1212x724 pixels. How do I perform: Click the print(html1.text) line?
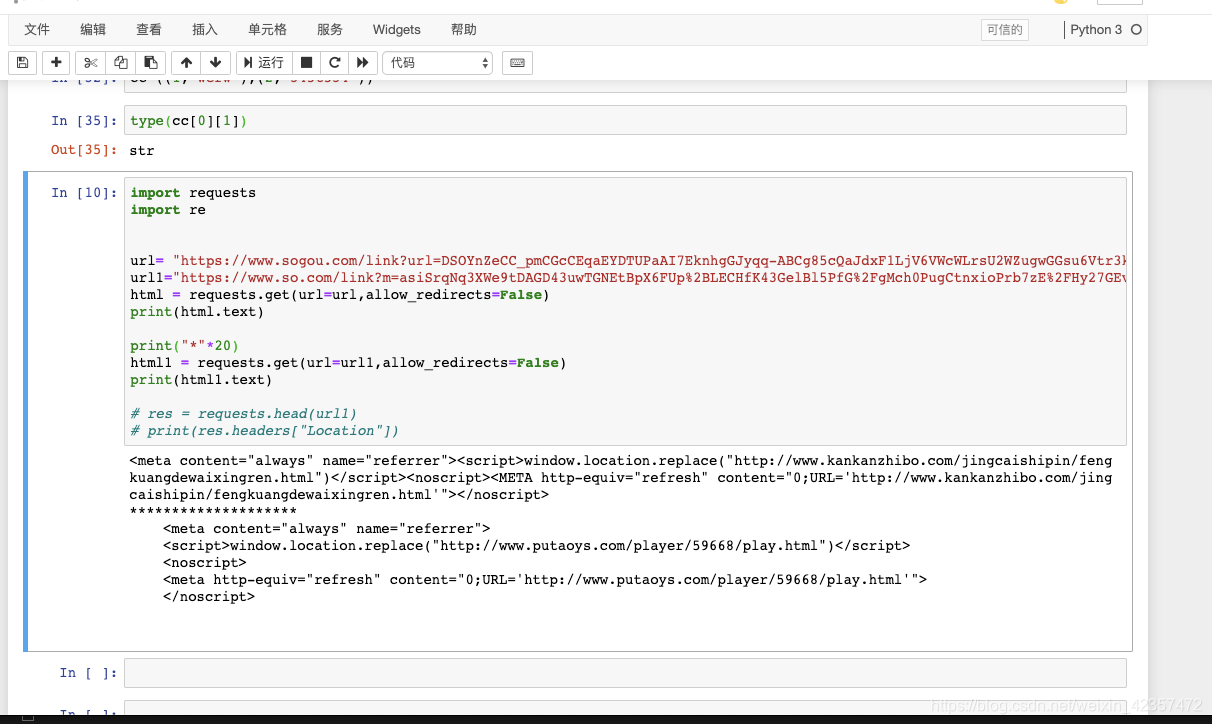(x=201, y=380)
